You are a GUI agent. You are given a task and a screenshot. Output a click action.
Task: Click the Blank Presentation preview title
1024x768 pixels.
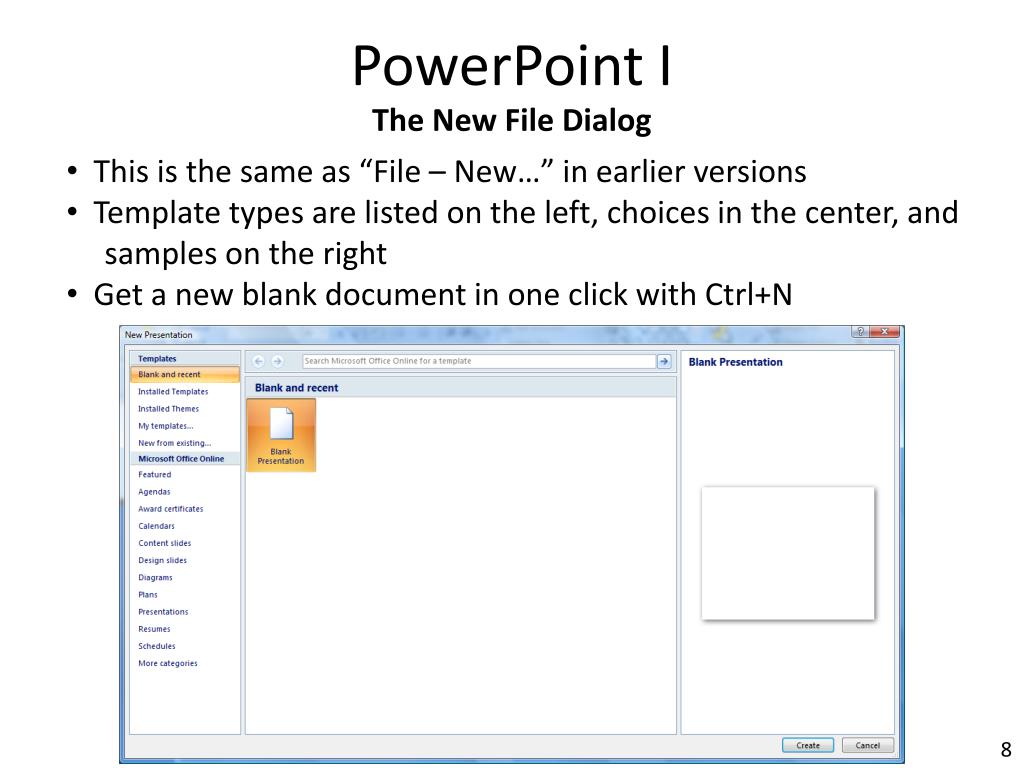point(735,362)
